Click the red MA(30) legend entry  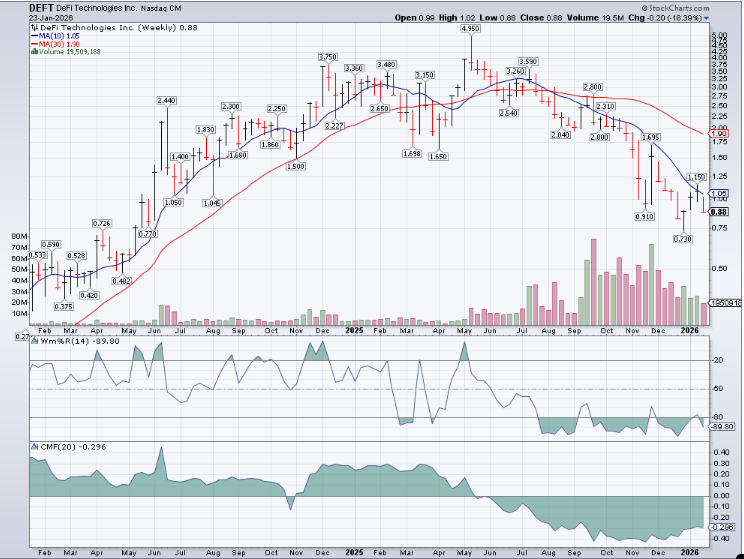(58, 42)
